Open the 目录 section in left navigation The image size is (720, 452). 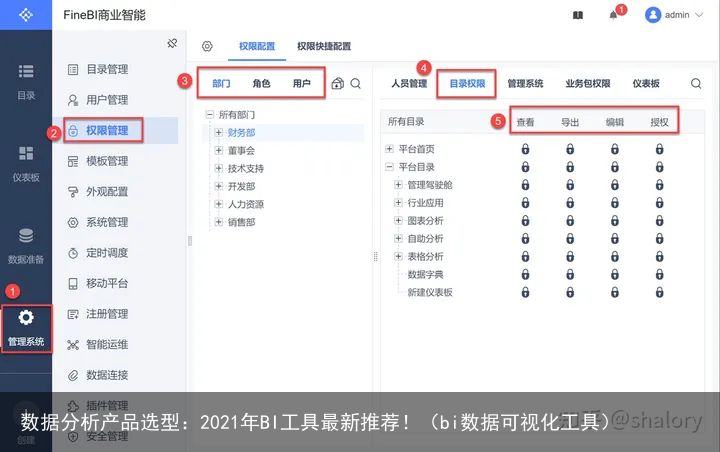[x=26, y=82]
